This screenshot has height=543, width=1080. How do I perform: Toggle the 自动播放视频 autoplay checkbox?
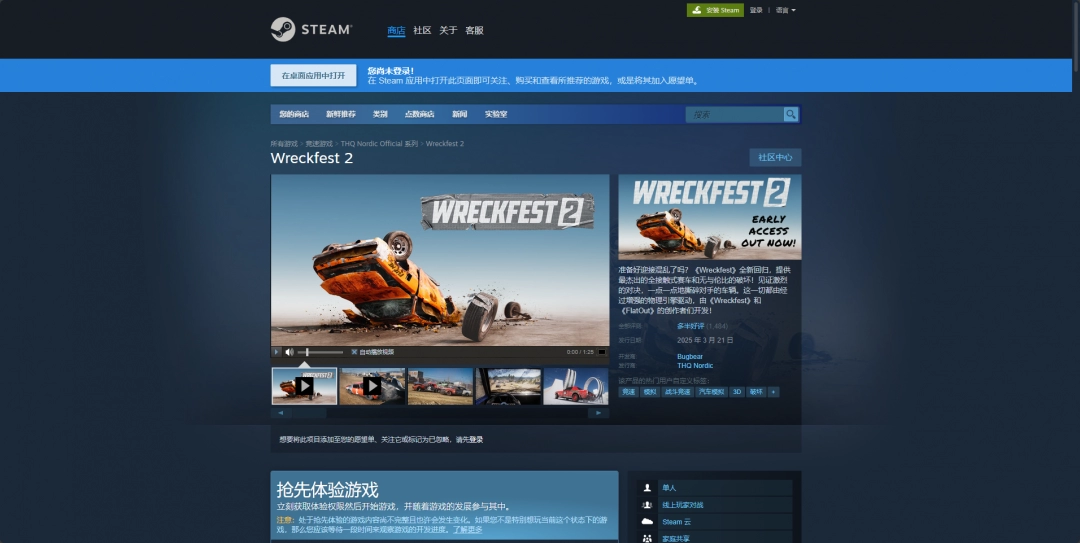click(354, 352)
